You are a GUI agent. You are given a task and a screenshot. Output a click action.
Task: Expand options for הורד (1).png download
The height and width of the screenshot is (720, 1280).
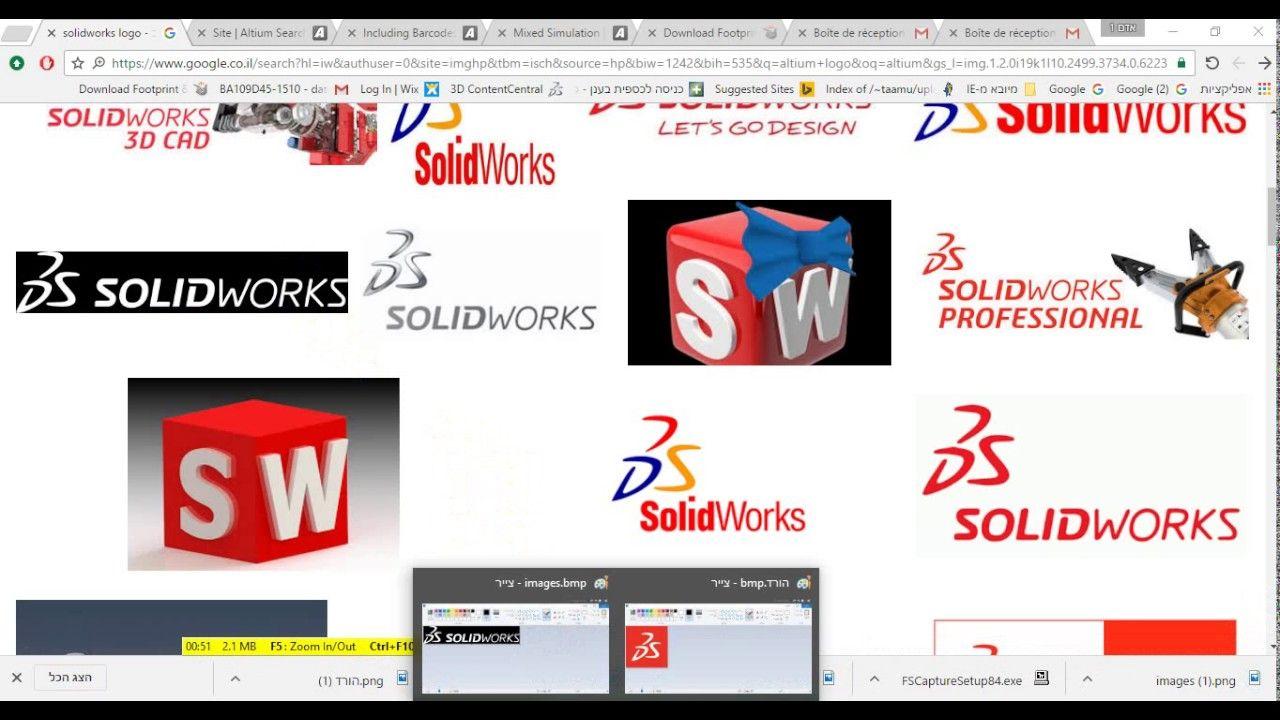[x=235, y=679]
